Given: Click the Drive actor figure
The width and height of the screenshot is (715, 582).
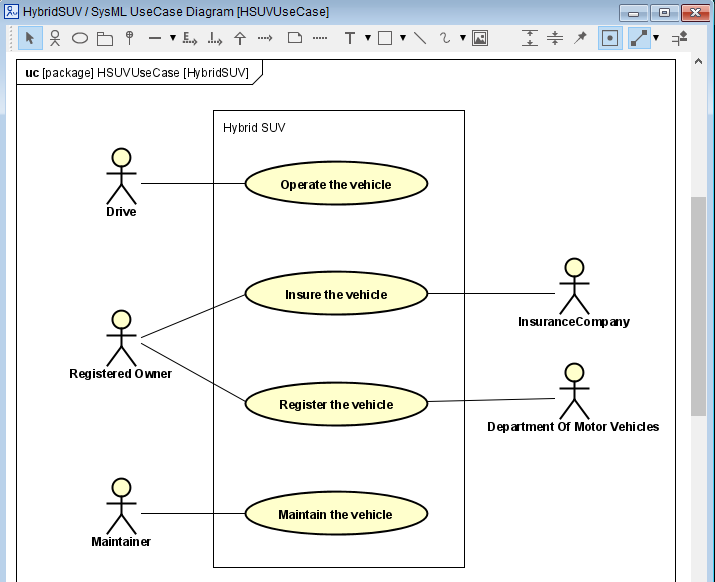Looking at the screenshot, I should click(x=121, y=177).
